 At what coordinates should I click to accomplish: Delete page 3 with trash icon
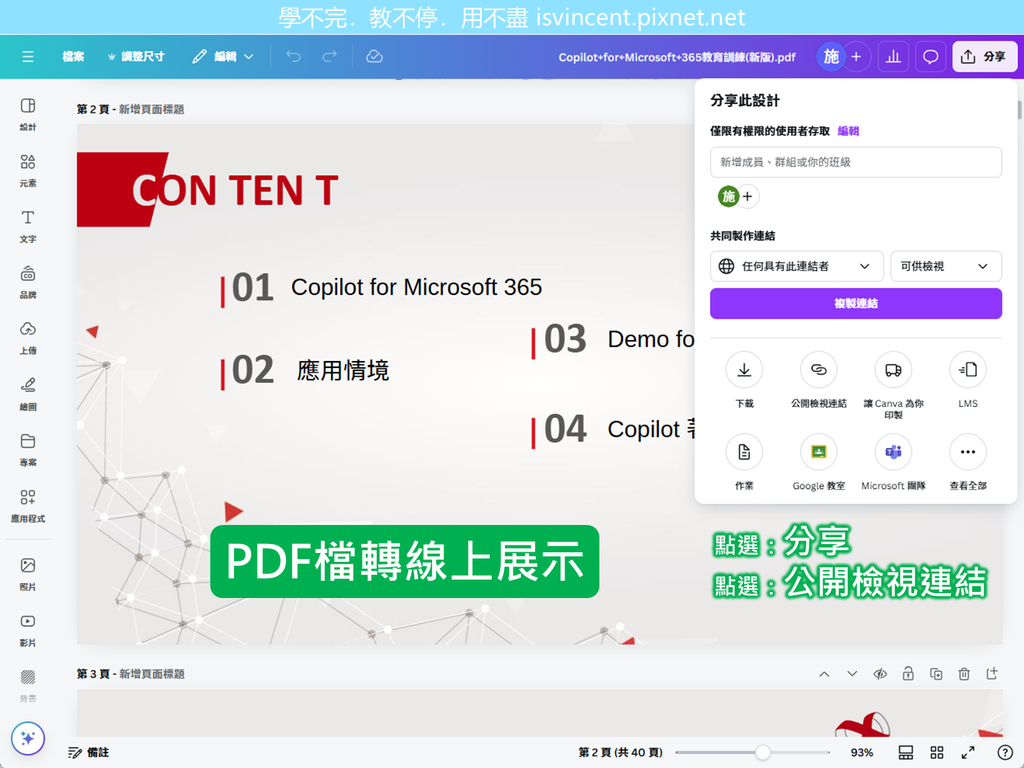click(964, 674)
